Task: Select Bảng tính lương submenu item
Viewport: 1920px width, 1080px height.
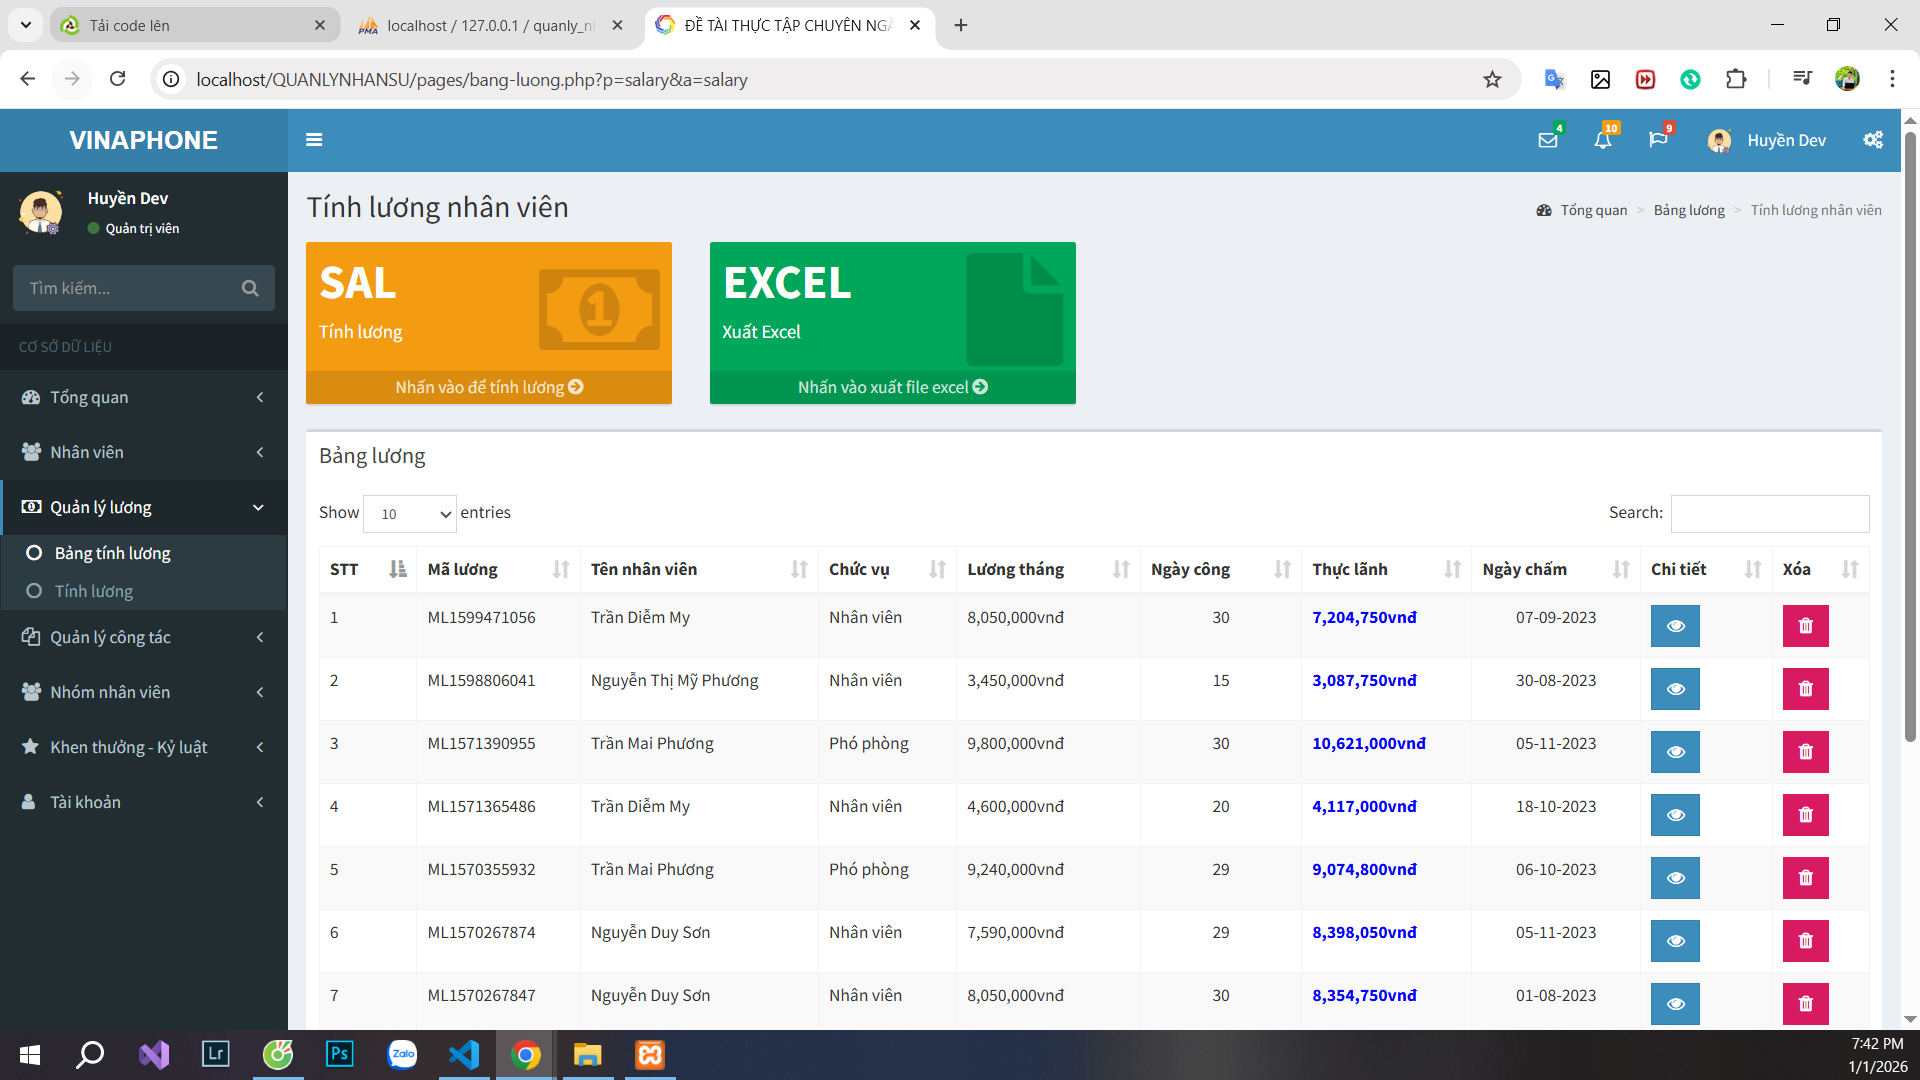Action: (x=144, y=553)
